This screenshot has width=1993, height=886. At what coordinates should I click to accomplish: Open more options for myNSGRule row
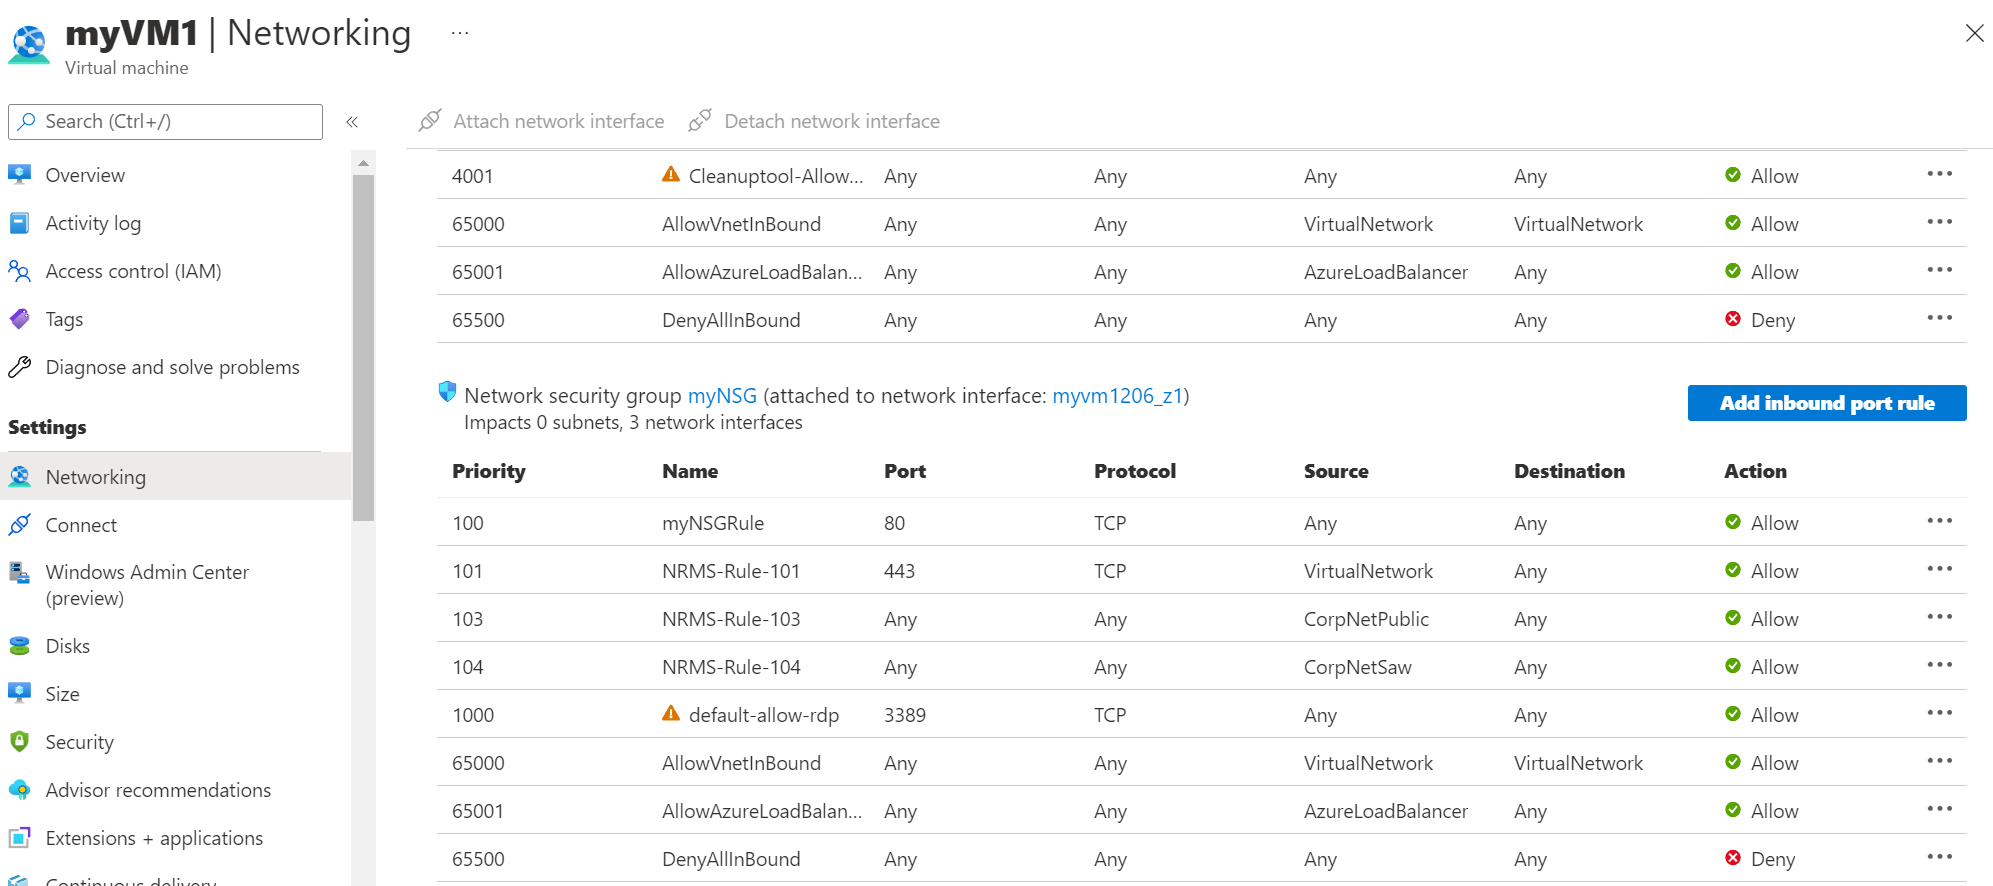[x=1939, y=521]
